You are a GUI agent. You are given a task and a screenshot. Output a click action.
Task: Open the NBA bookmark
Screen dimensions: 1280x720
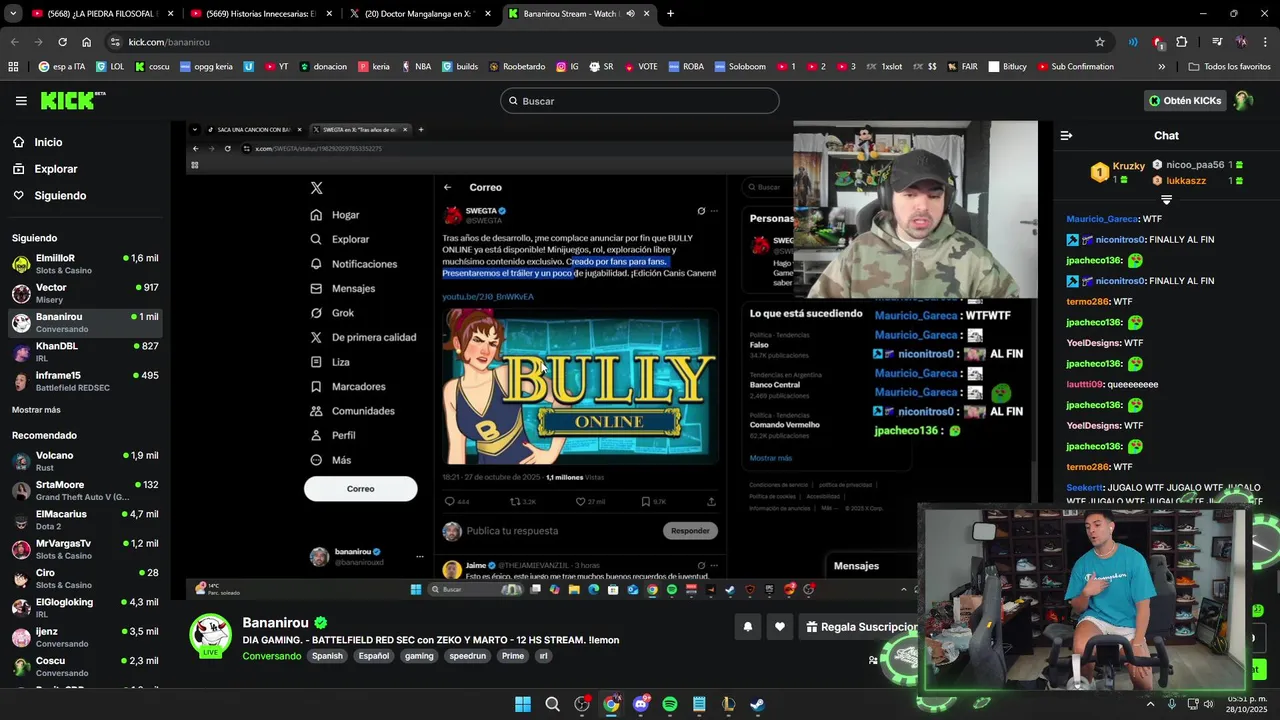(416, 67)
